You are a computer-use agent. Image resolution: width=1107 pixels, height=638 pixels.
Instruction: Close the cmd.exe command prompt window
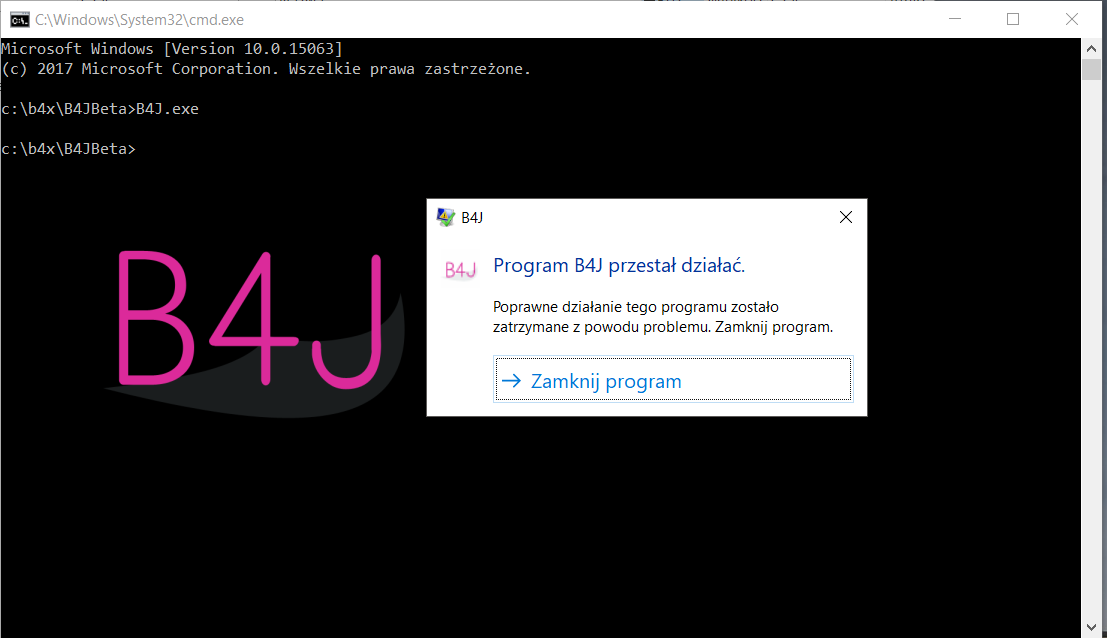tap(1072, 19)
